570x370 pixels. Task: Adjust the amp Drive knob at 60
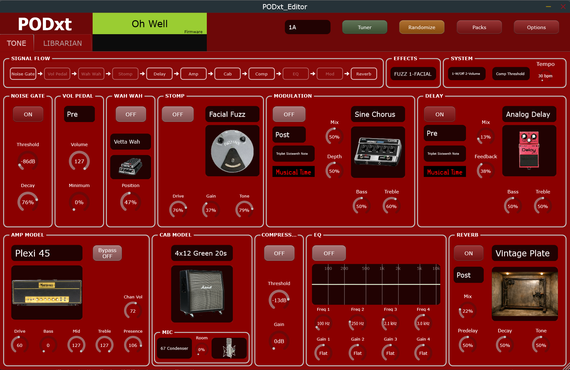point(20,345)
